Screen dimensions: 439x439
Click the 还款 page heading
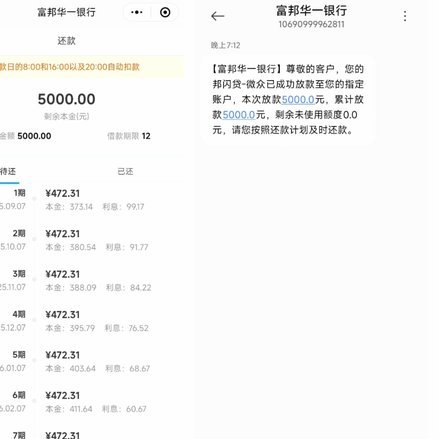pyautogui.click(x=66, y=41)
